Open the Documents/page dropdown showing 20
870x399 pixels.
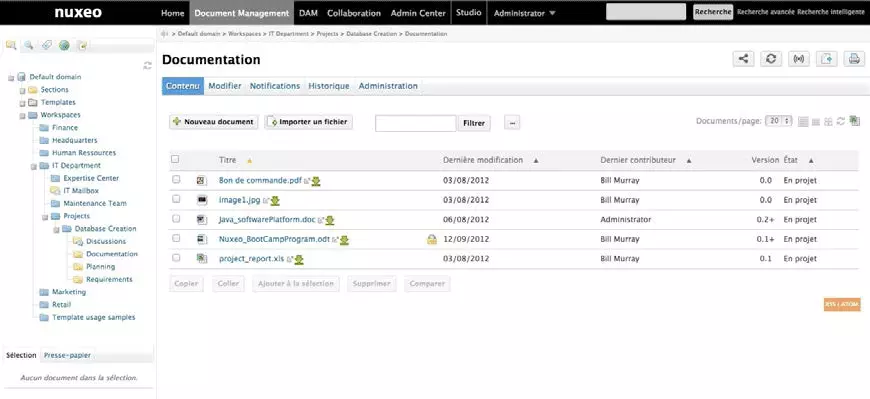tap(778, 121)
